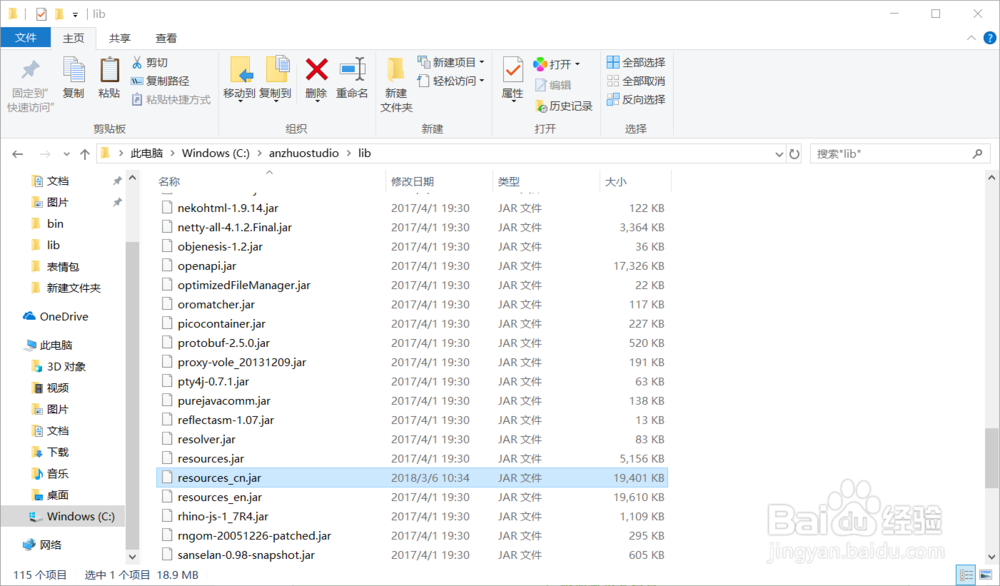The height and width of the screenshot is (586, 1000).
Task: Click Paste shortcut in the ribbon
Action: click(170, 99)
